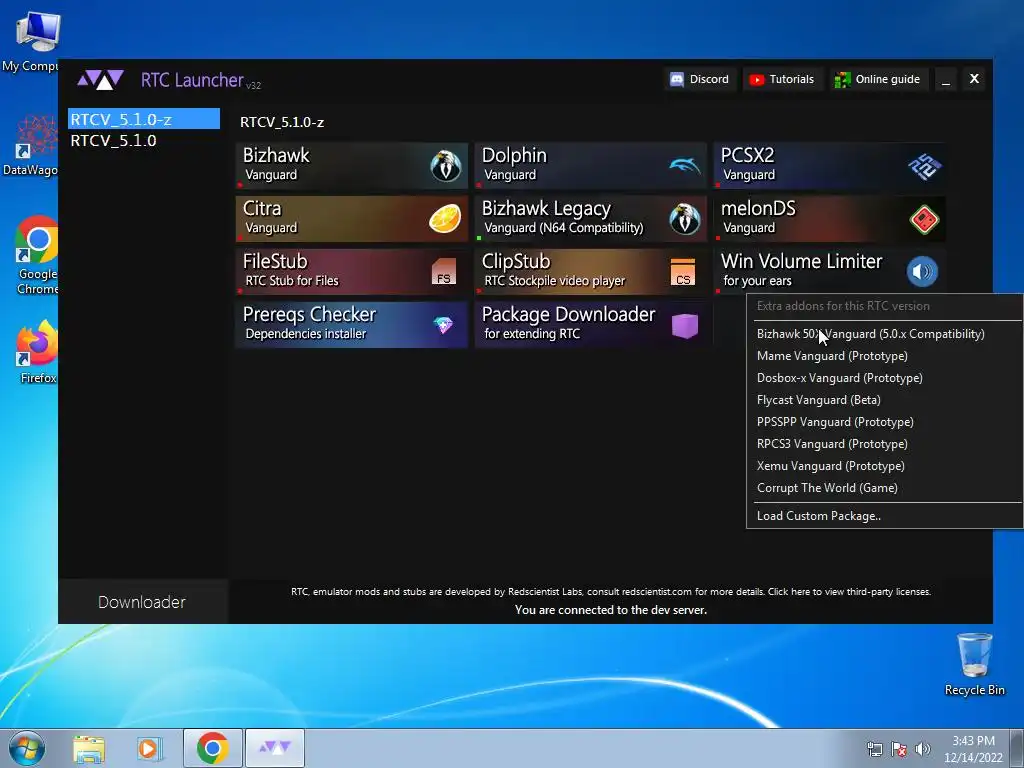Click the YouTube icon on Tutorials
1024x768 pixels.
pos(757,80)
